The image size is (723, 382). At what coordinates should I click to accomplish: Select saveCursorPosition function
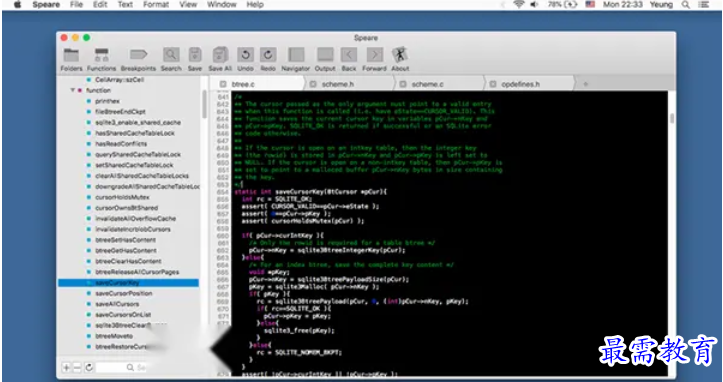point(124,293)
